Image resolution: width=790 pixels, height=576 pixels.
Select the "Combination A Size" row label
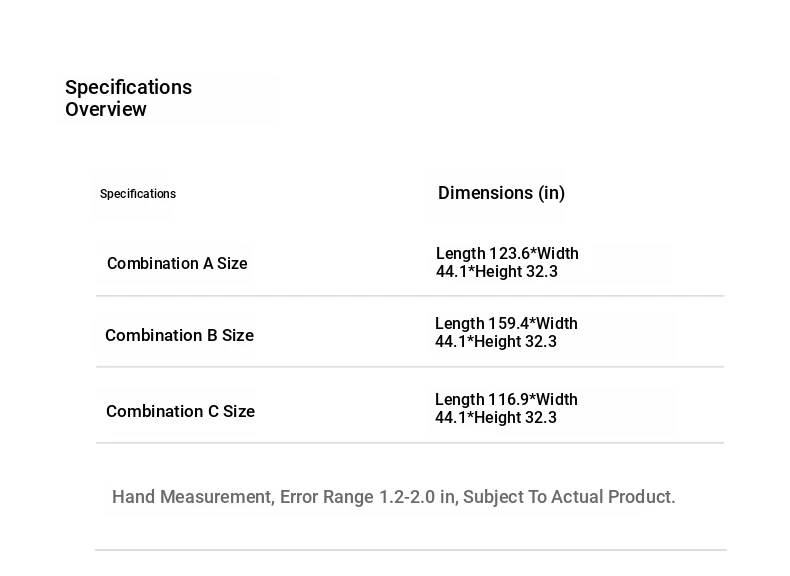click(x=177, y=264)
